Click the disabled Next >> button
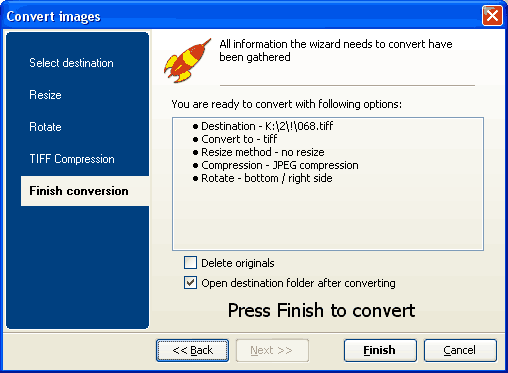 point(272,350)
